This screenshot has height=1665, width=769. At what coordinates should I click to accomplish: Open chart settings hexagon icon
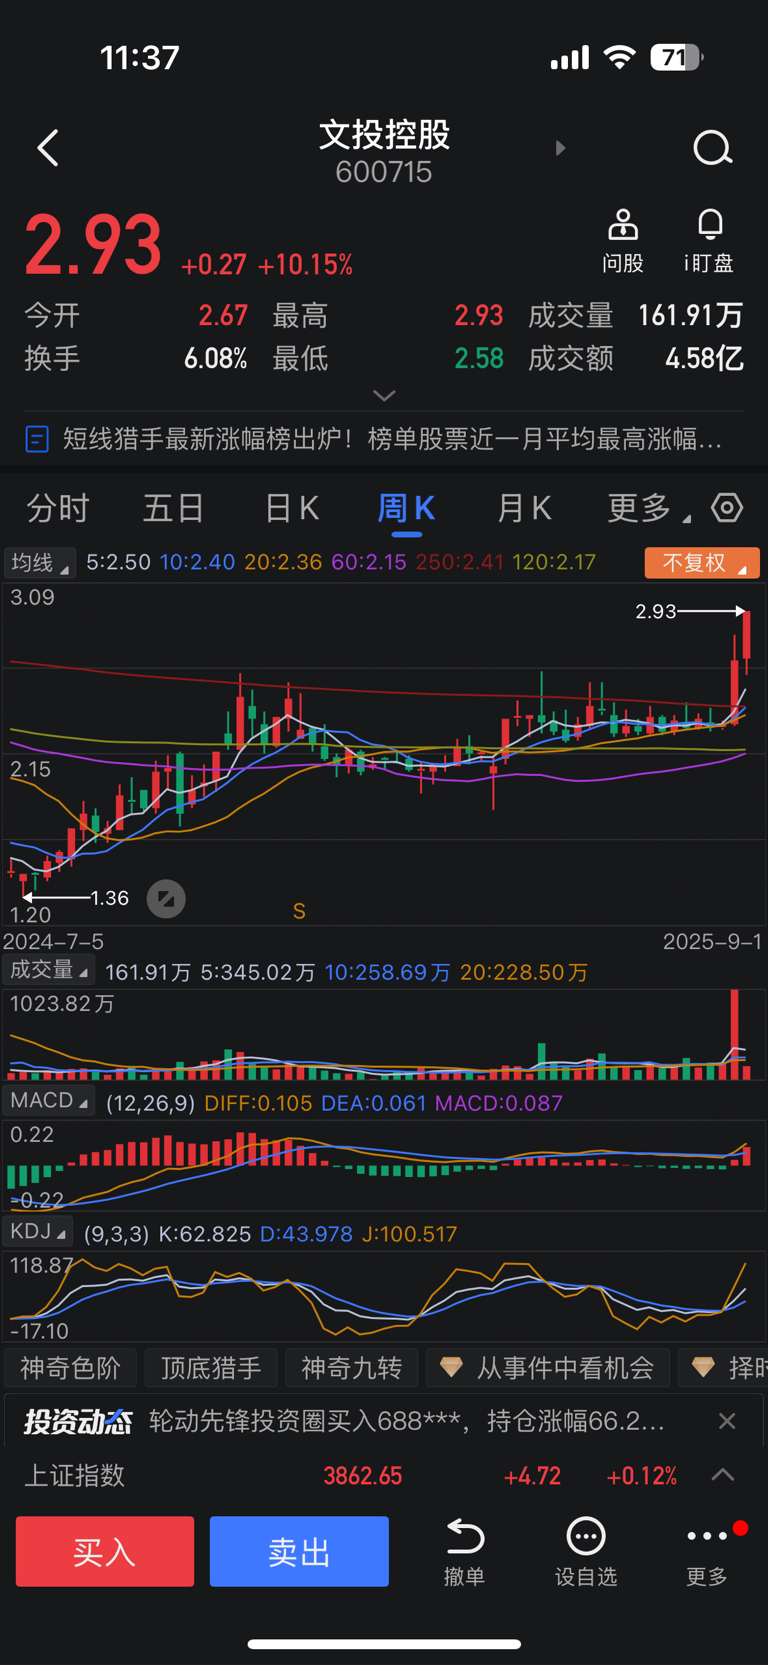(x=727, y=508)
